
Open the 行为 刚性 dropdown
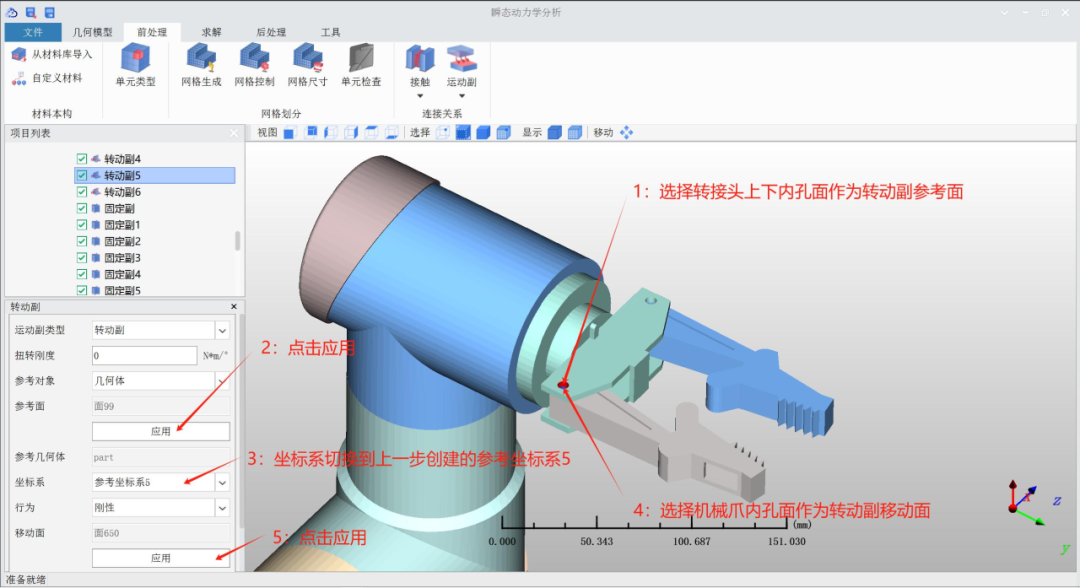coord(222,508)
